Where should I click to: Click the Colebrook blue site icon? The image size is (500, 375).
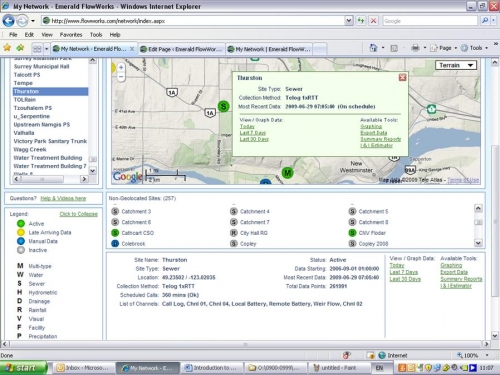pos(115,244)
